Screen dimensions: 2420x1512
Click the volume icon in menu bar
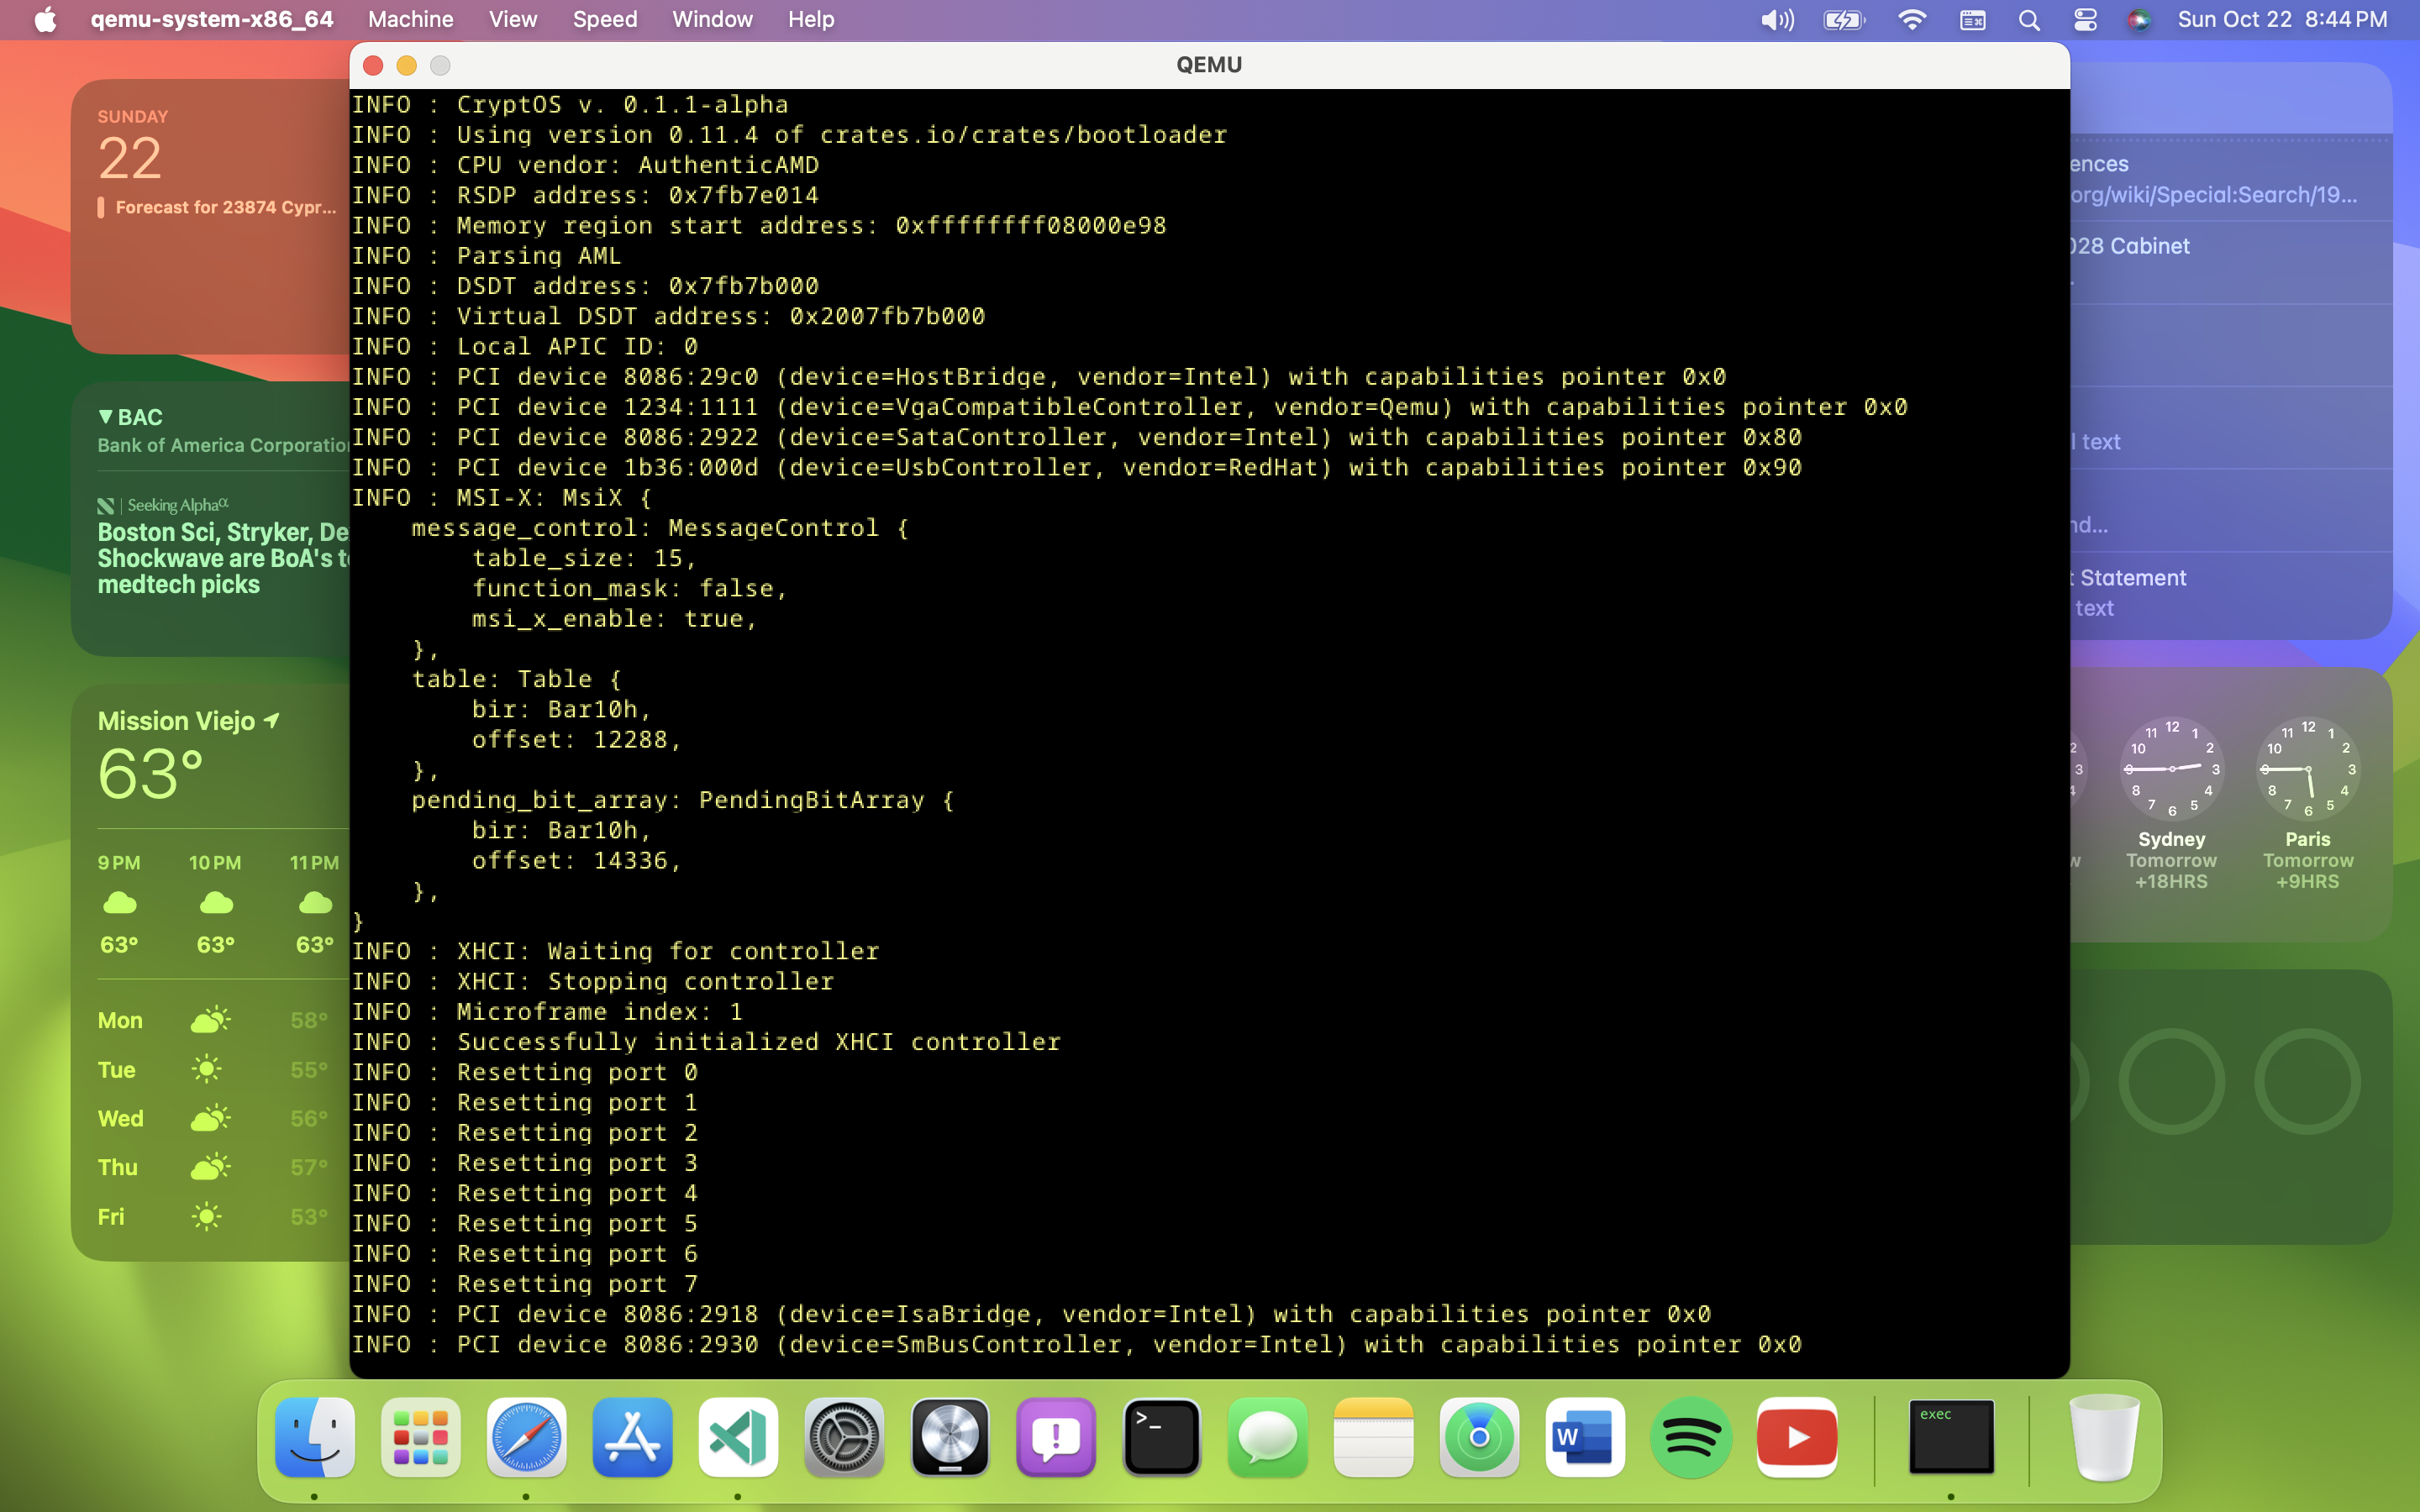point(1776,20)
